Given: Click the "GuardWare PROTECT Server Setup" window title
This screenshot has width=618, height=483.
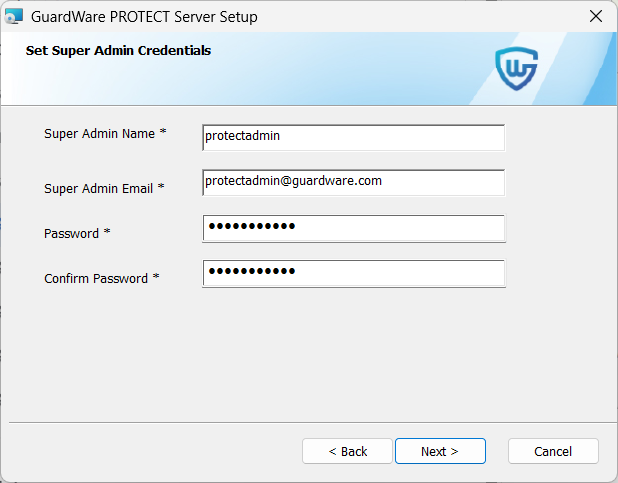Looking at the screenshot, I should coord(144,16).
